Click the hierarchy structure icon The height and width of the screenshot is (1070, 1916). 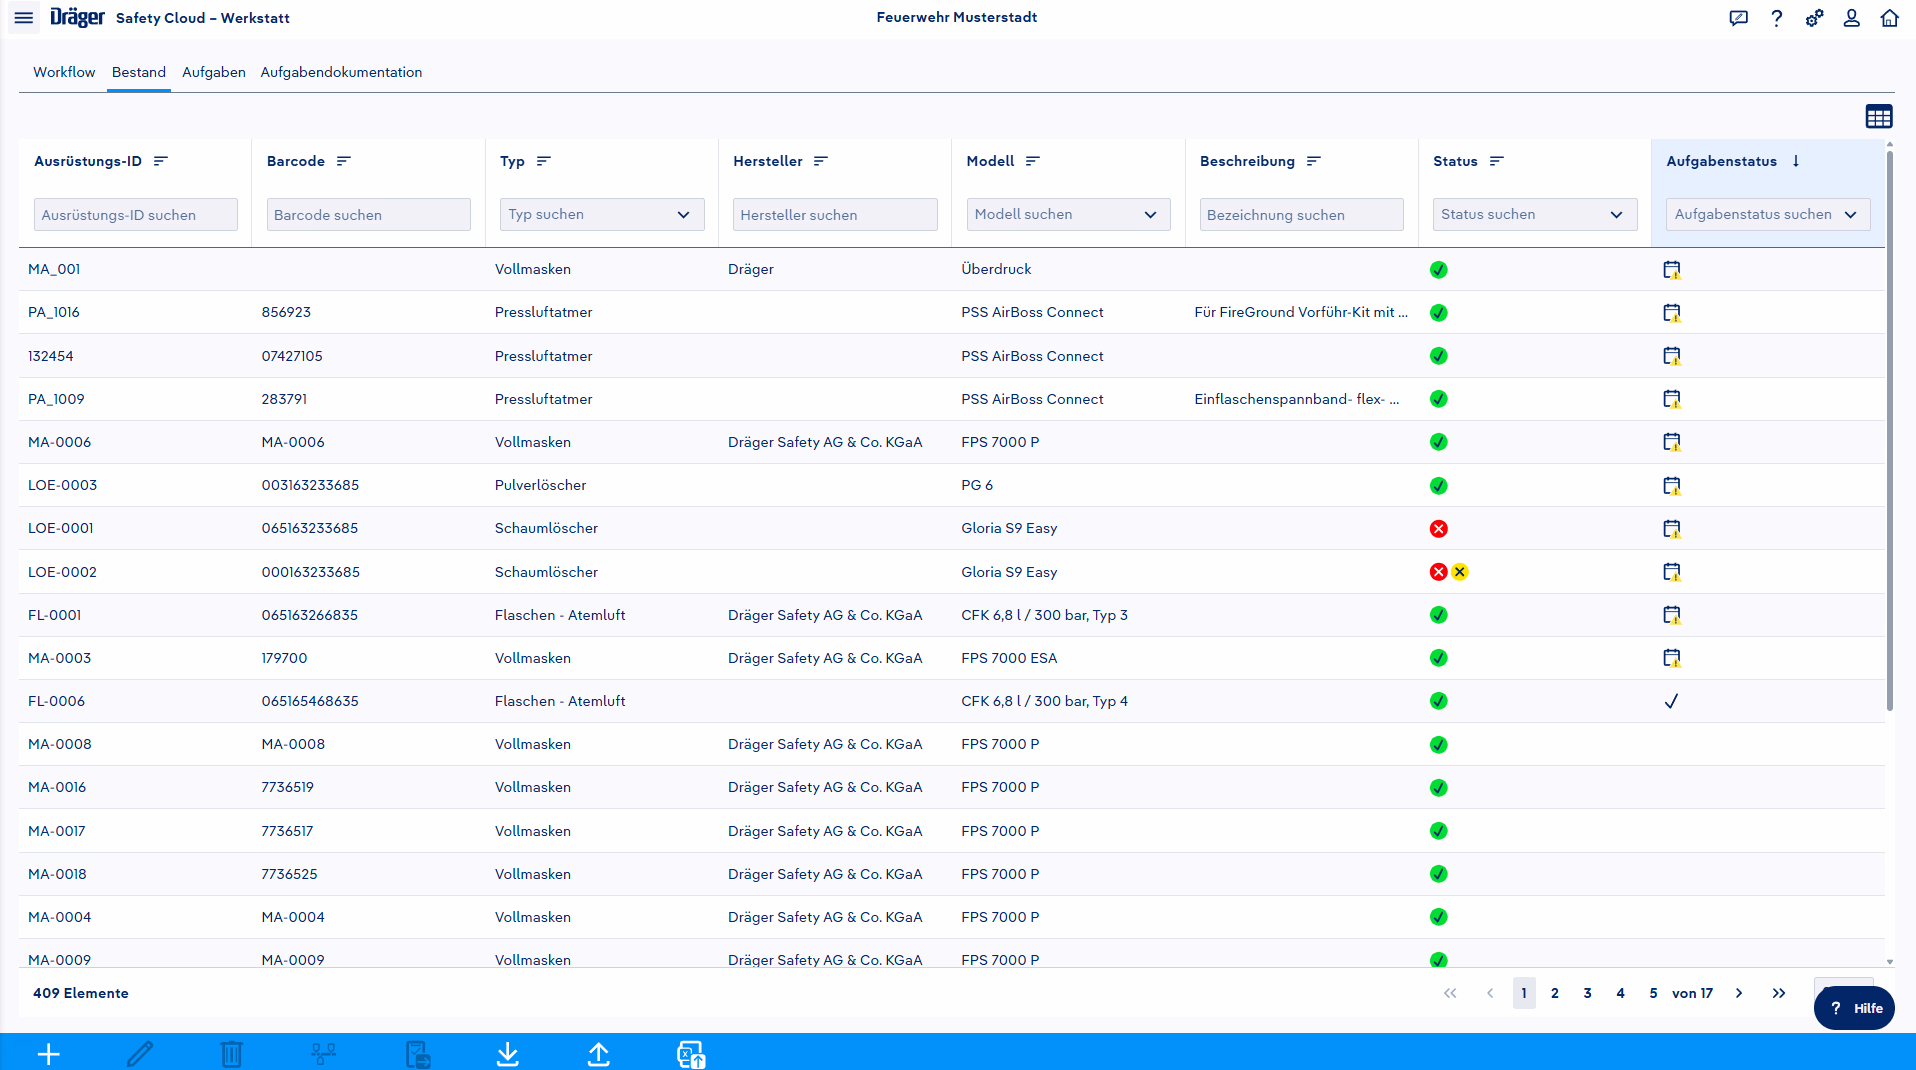coord(323,1054)
